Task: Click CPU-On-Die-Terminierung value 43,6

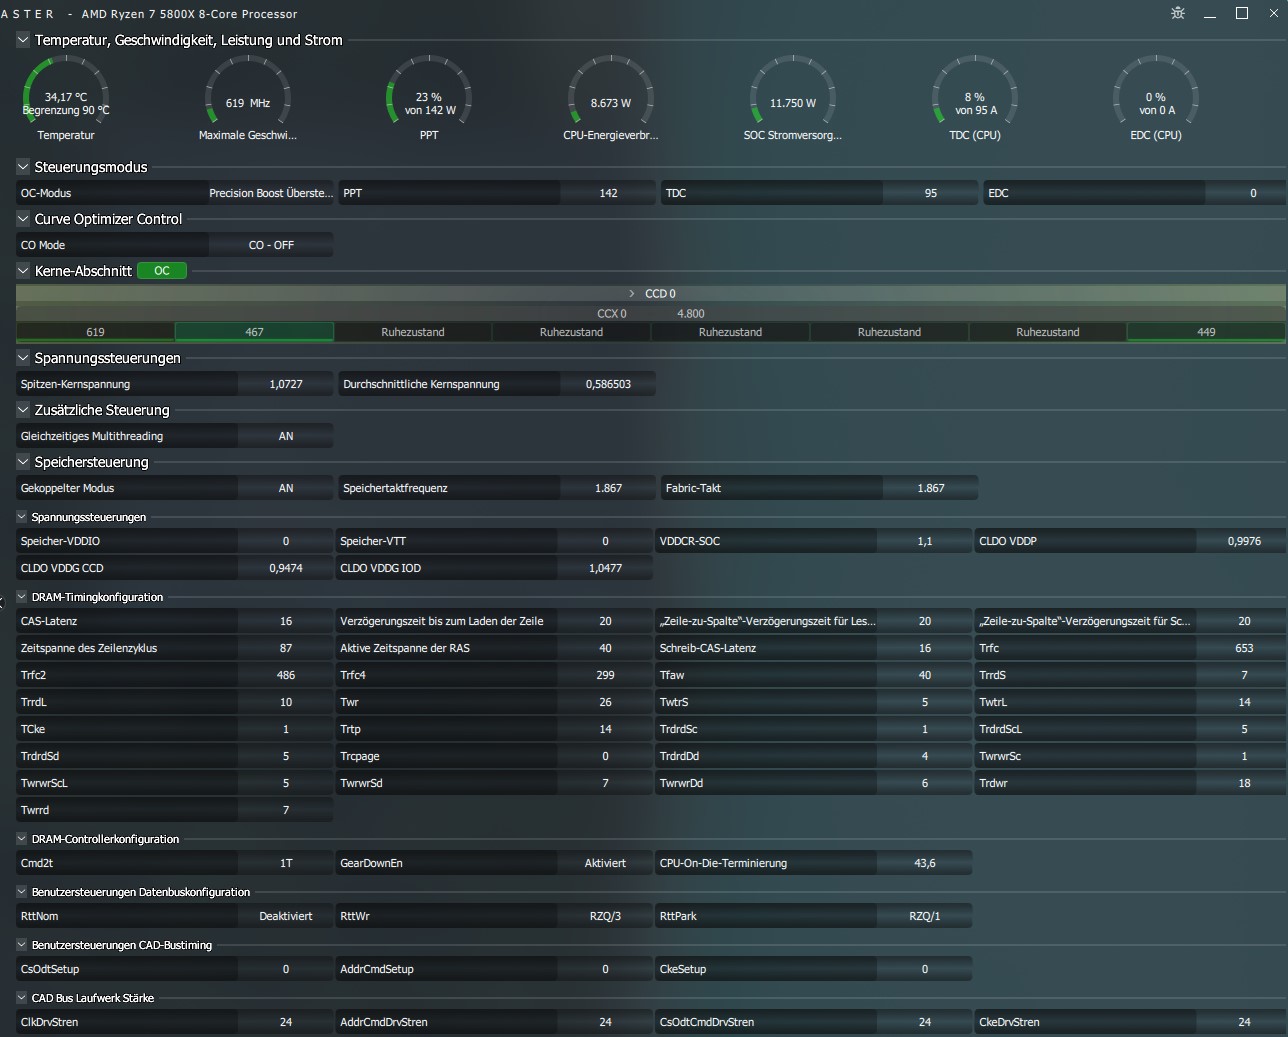Action: tap(925, 863)
